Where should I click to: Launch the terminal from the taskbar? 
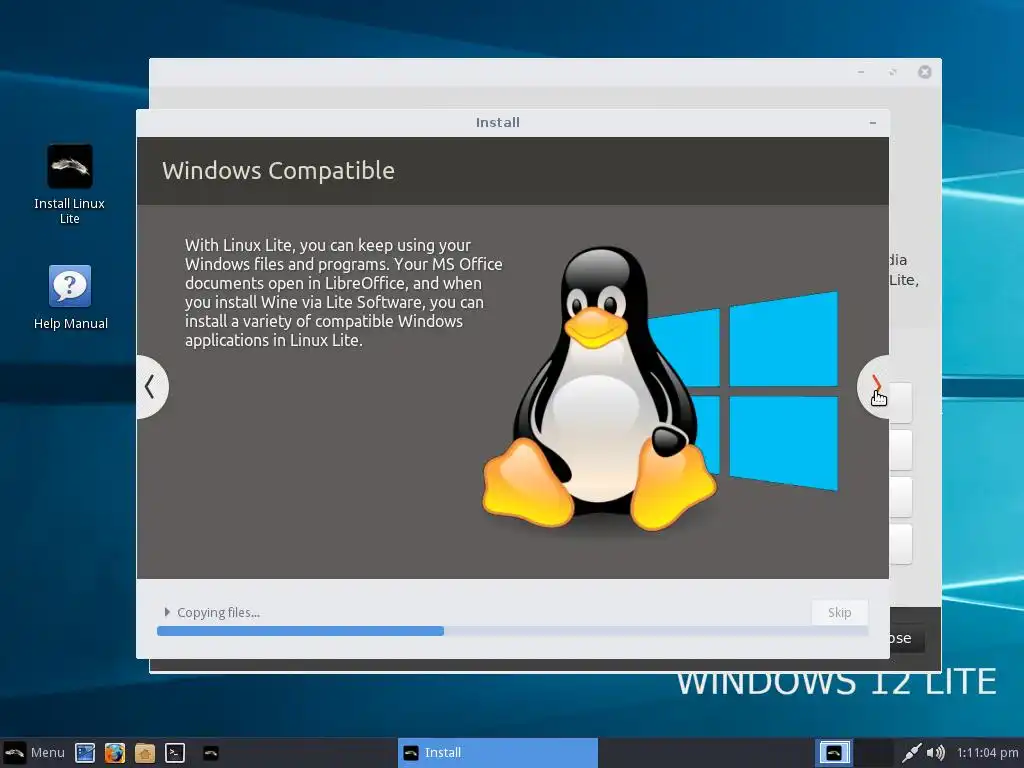[174, 753]
